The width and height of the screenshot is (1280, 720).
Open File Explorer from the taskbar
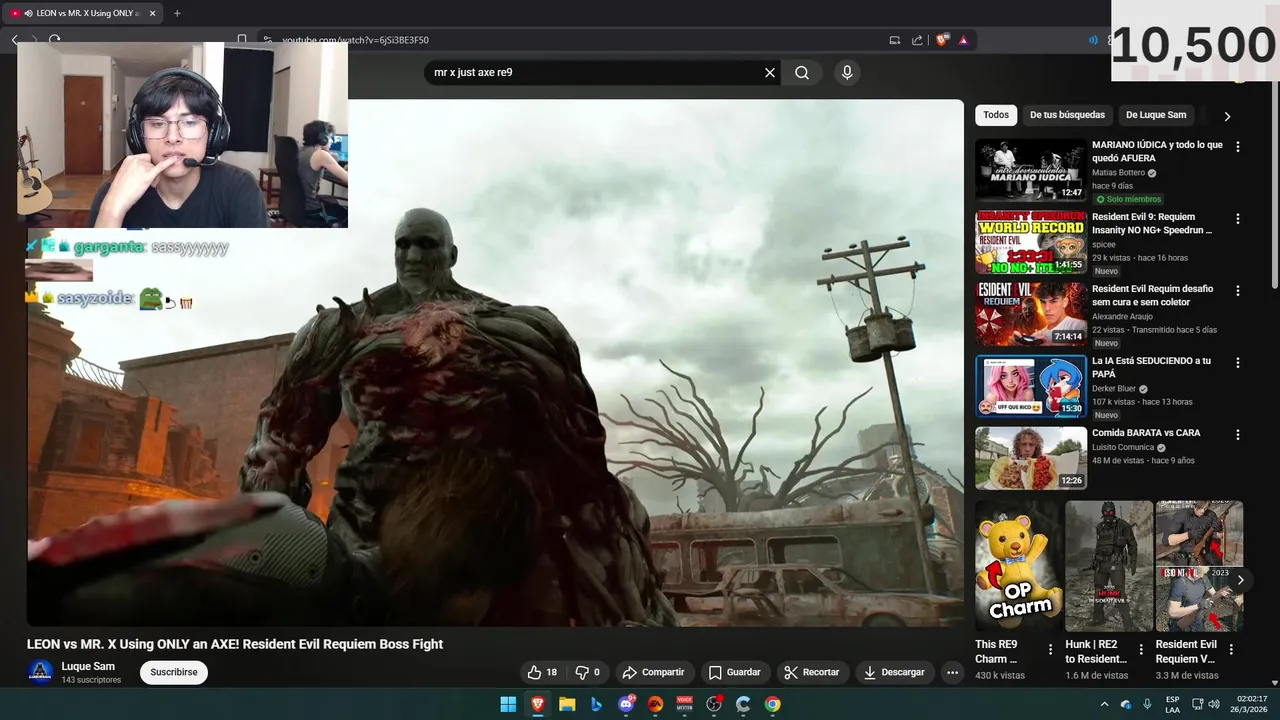567,704
